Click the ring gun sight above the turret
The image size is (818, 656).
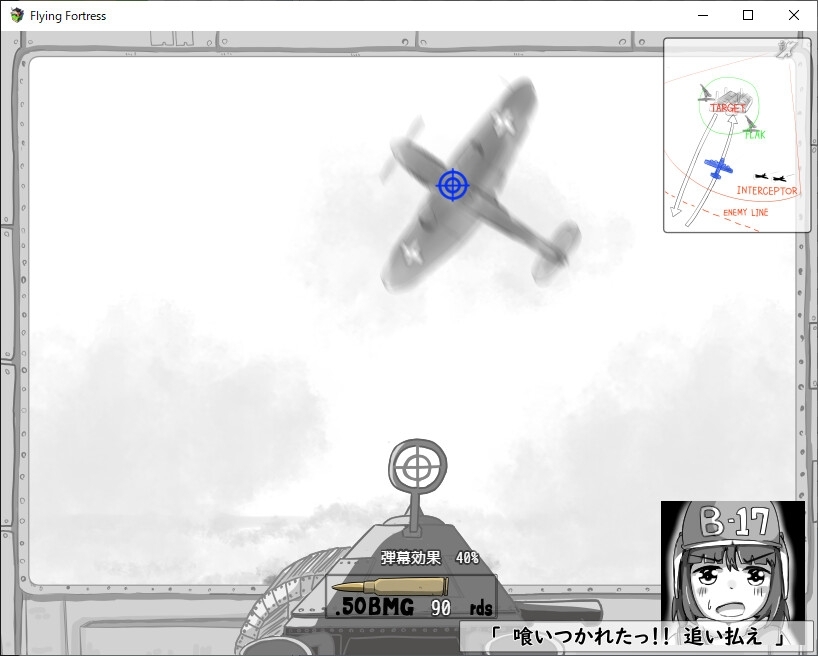click(x=417, y=464)
